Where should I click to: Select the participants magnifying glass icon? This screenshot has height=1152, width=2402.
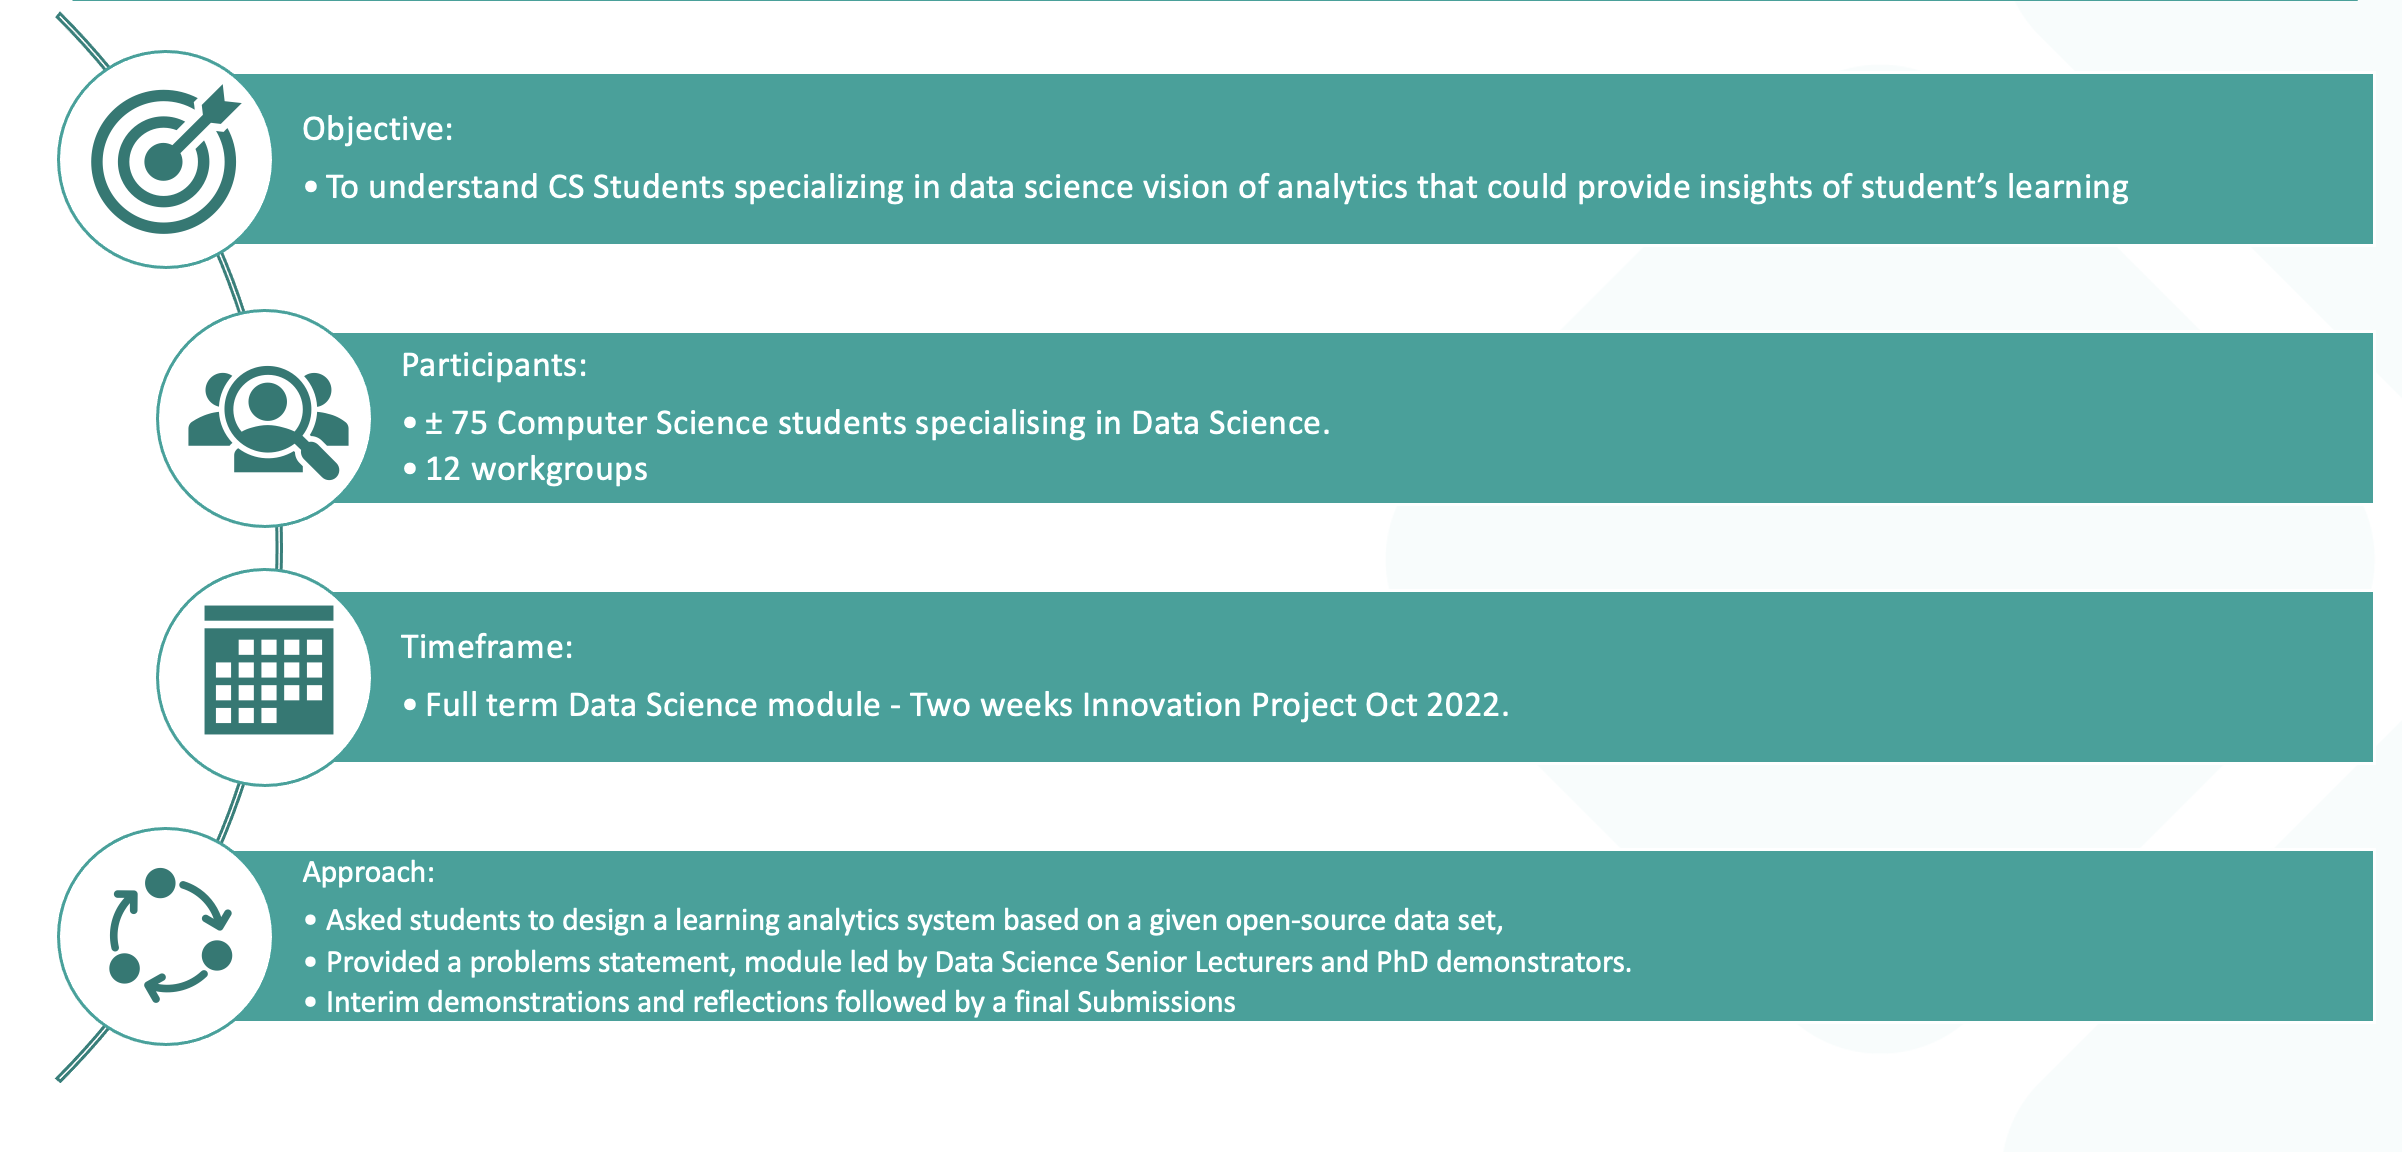click(x=267, y=420)
